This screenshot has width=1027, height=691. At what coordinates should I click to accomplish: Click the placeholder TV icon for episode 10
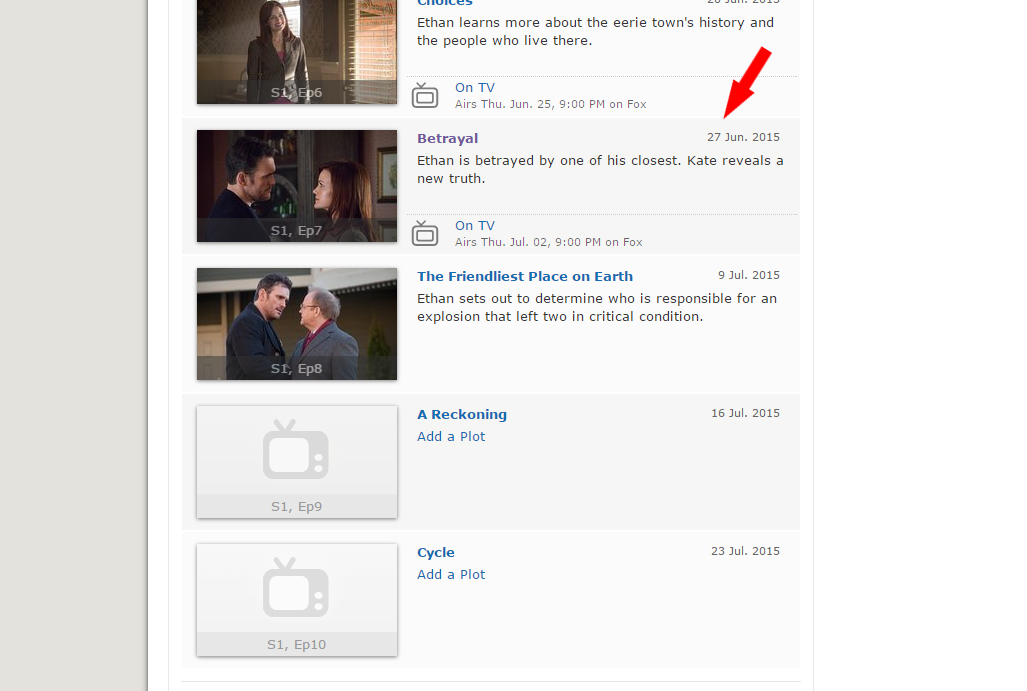(296, 587)
